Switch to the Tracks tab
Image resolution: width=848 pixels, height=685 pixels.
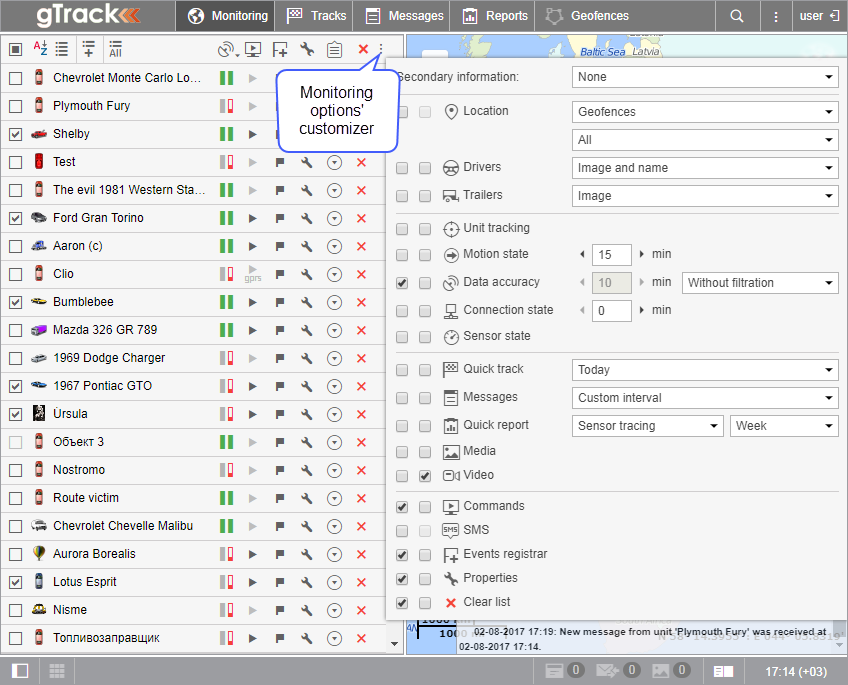(314, 16)
